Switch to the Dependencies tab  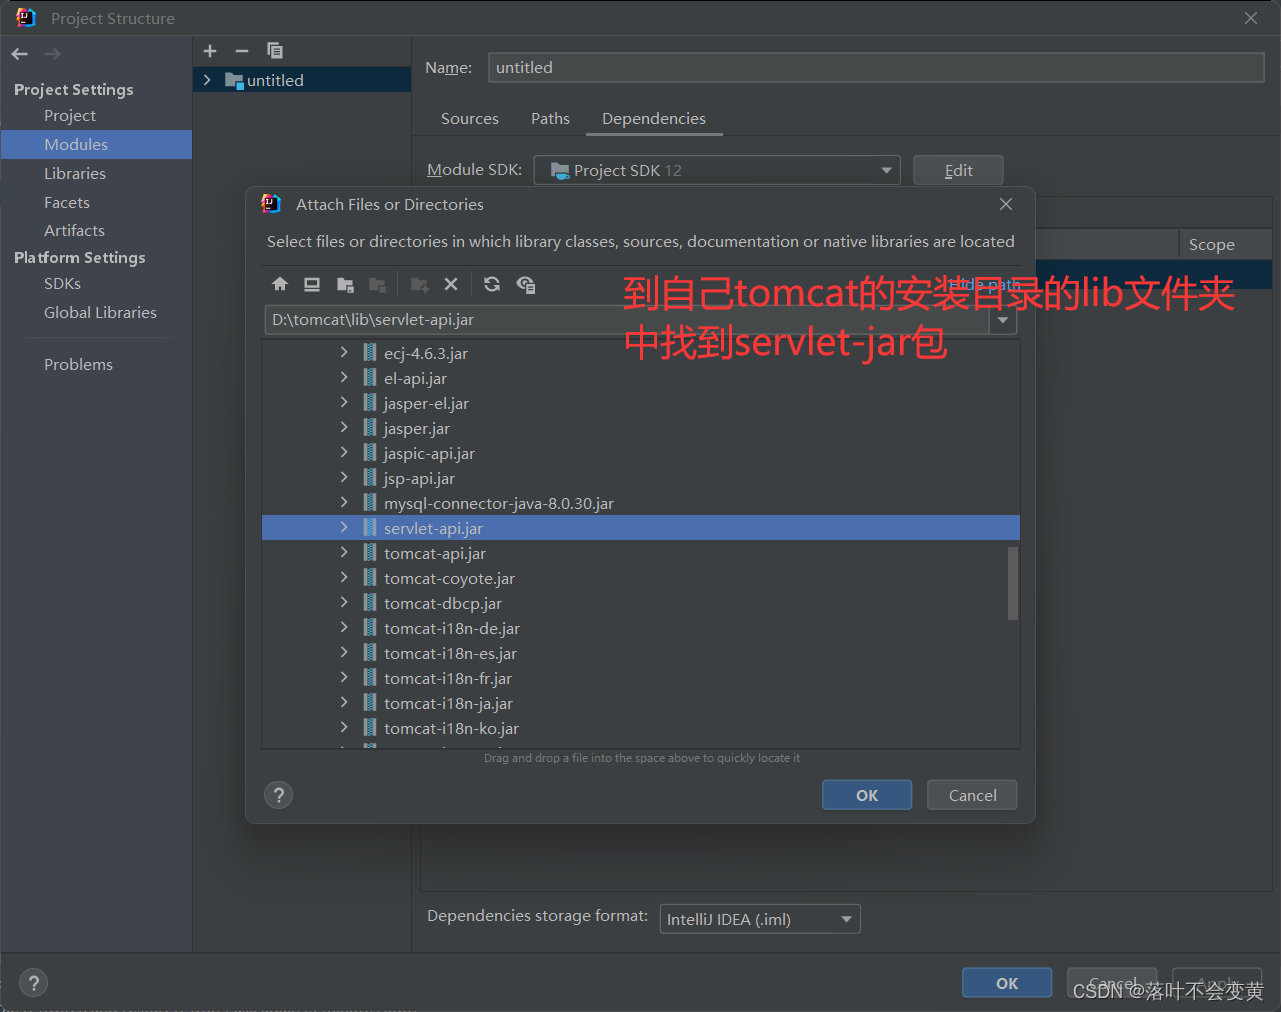point(654,118)
